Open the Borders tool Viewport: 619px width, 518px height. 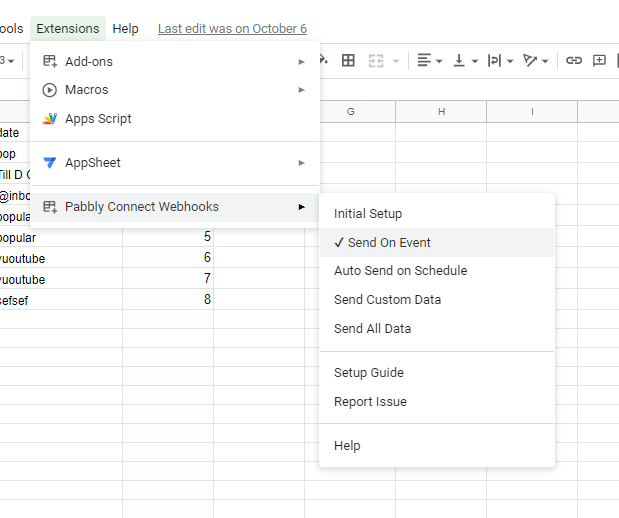tap(348, 61)
